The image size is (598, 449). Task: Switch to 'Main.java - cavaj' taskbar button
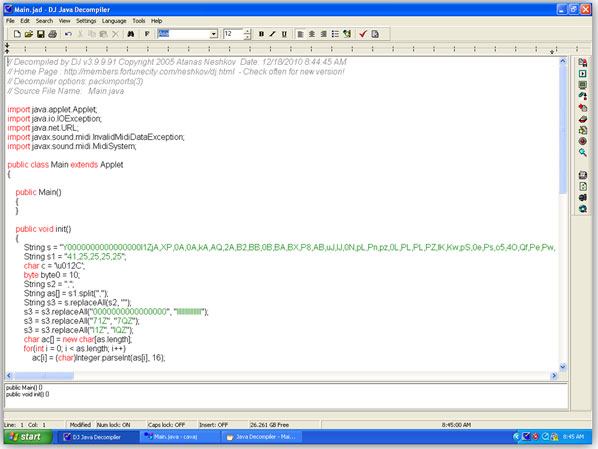coord(179,437)
